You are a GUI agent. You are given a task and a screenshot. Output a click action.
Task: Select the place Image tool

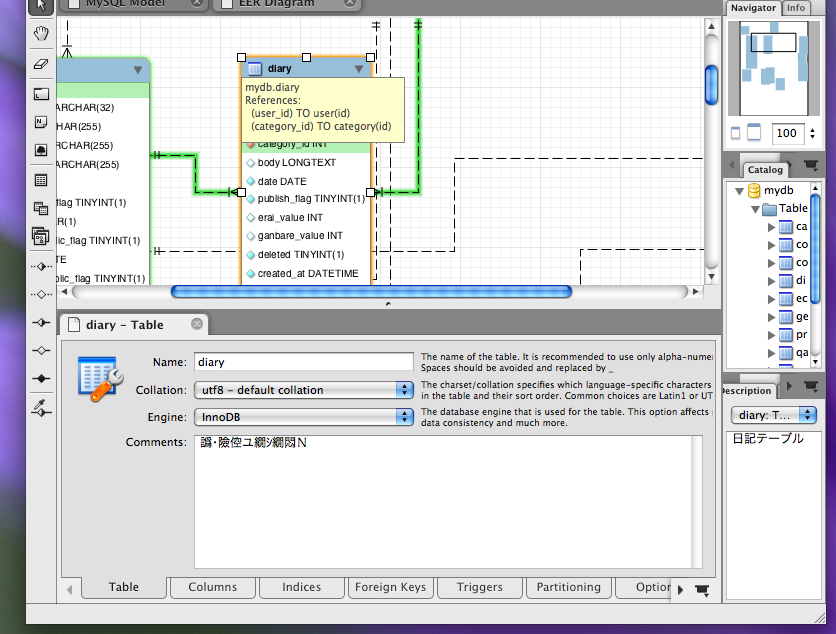pos(40,150)
